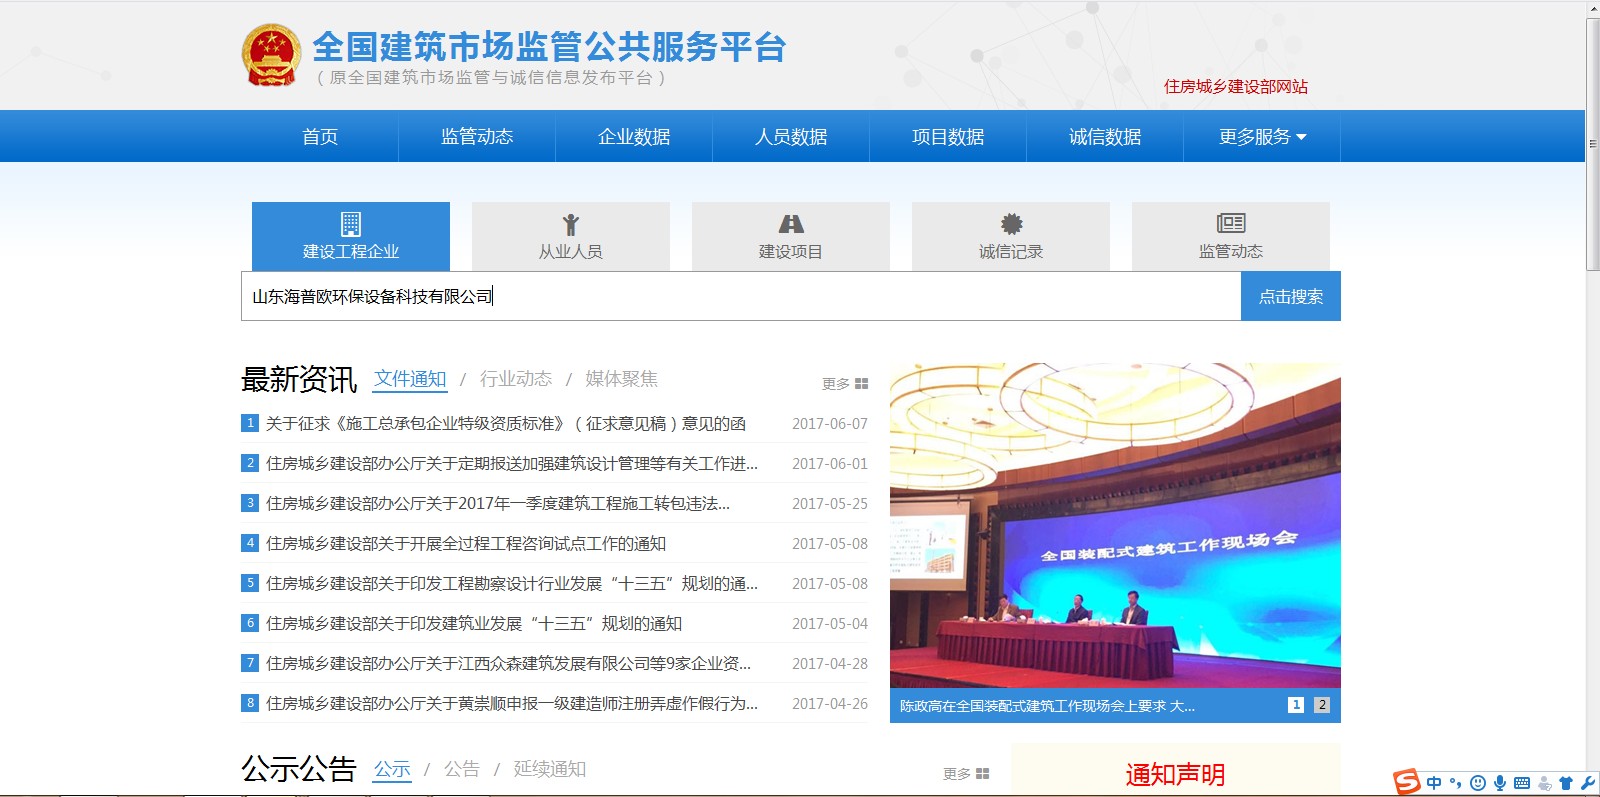Image resolution: width=1600 pixels, height=797 pixels.
Task: Click the 点击搜索 button
Action: coord(1290,297)
